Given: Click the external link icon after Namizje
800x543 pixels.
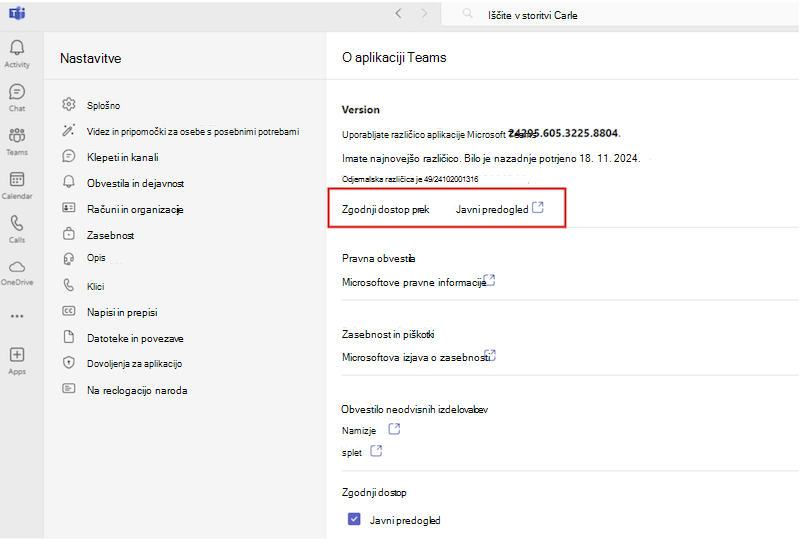Looking at the screenshot, I should point(394,429).
